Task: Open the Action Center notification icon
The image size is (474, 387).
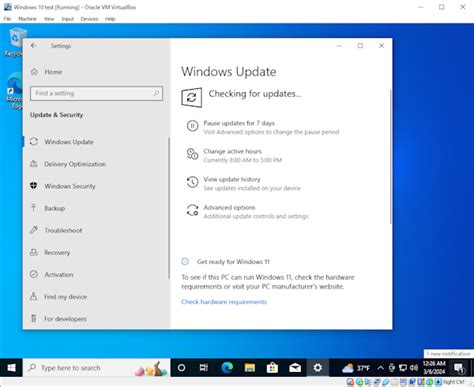Action: tap(459, 368)
